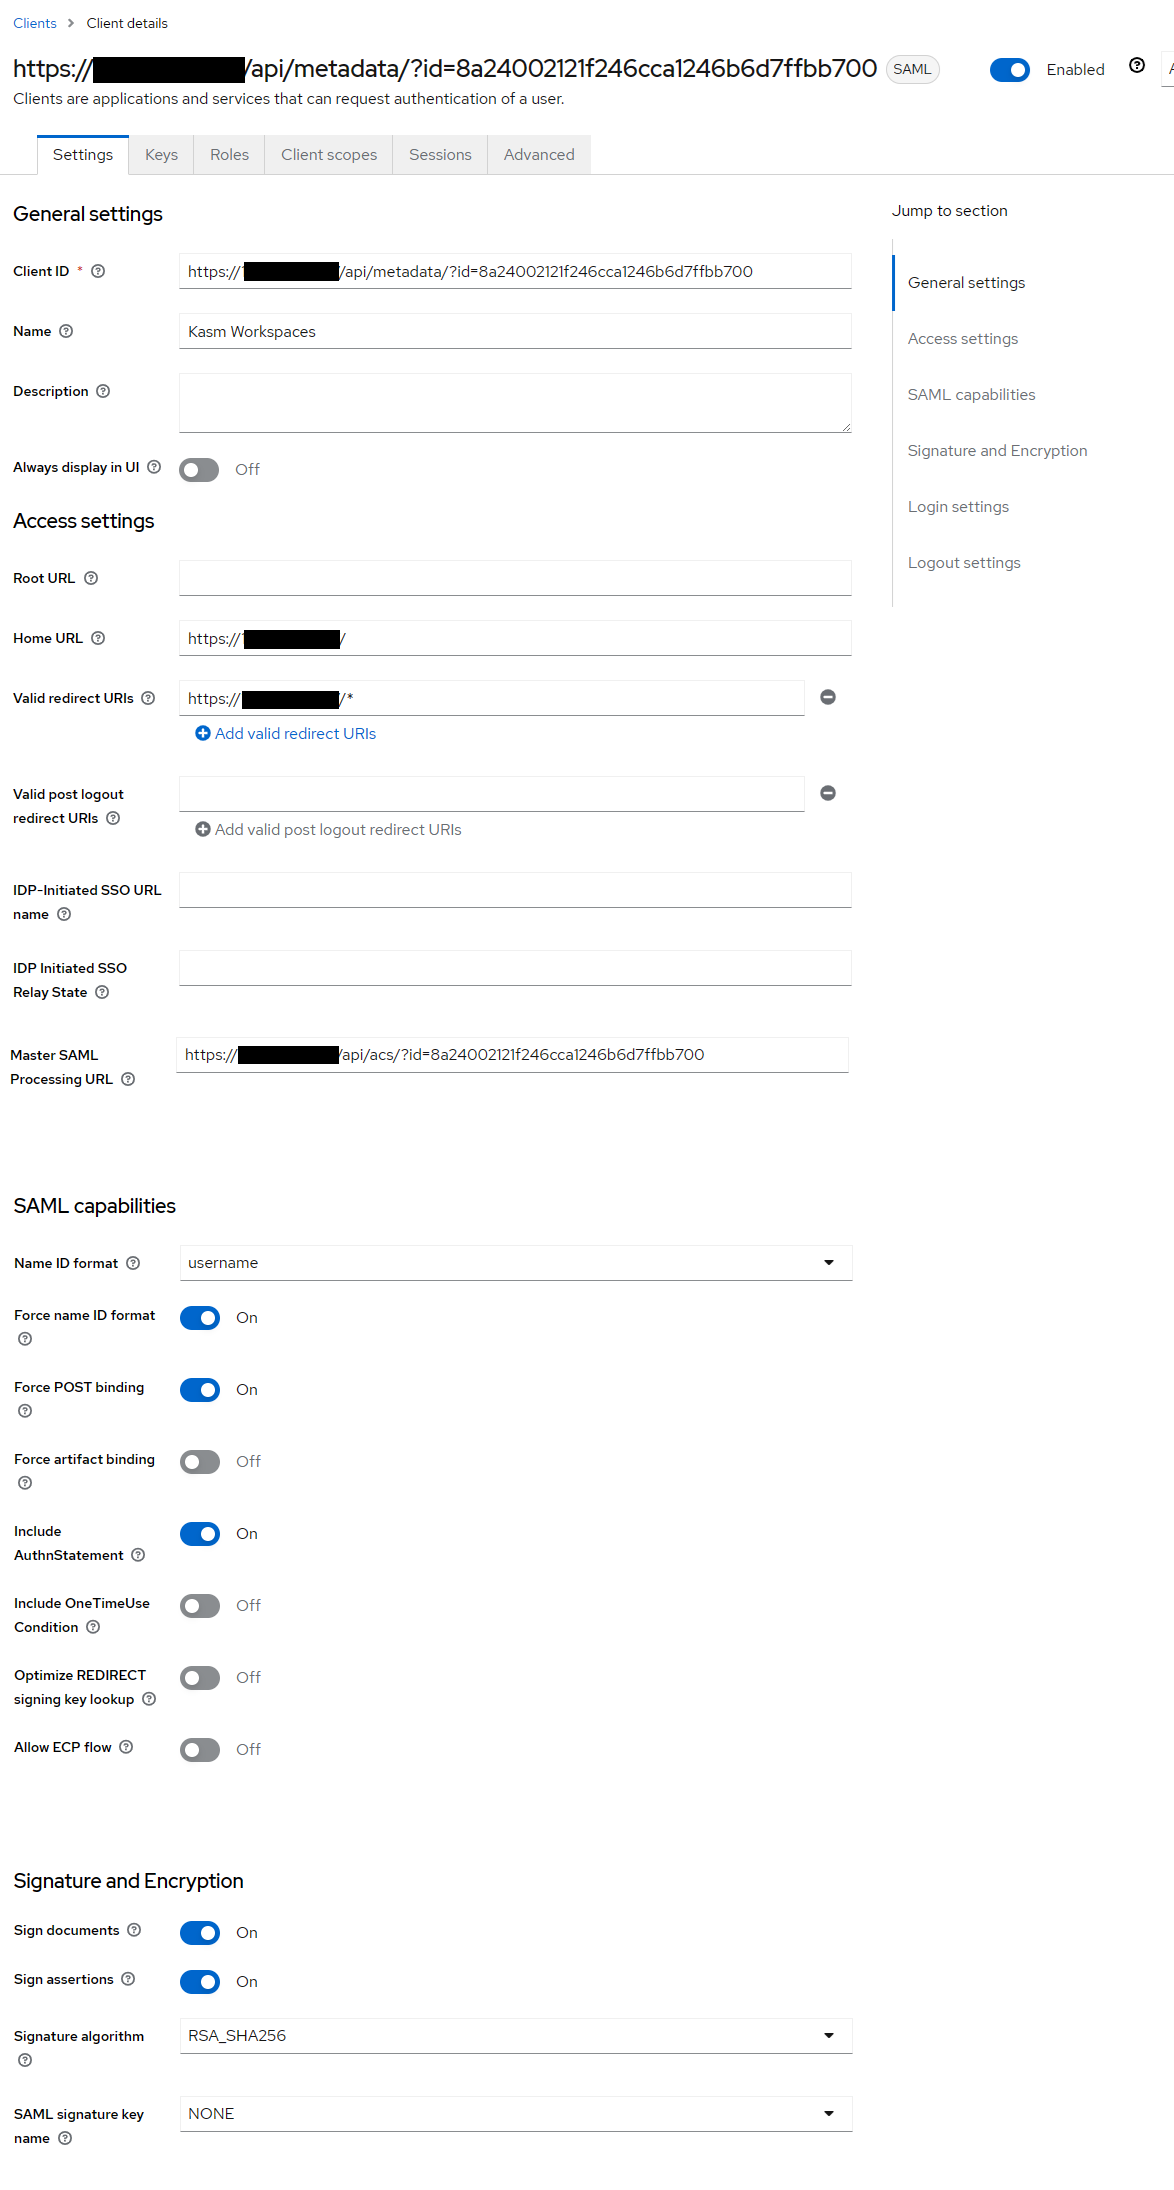
Task: Enable Force artifact binding switch
Action: click(x=200, y=1462)
